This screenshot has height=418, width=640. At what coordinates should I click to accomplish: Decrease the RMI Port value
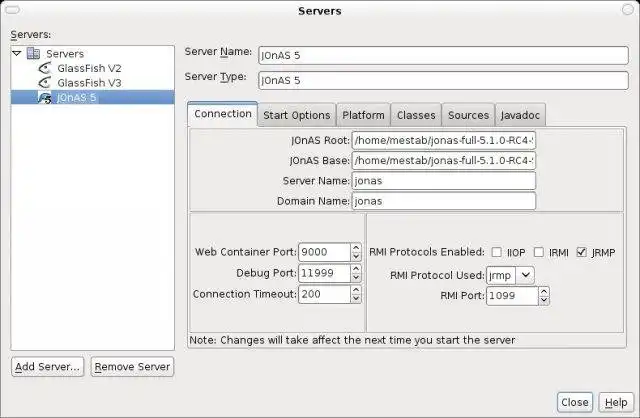544,300
